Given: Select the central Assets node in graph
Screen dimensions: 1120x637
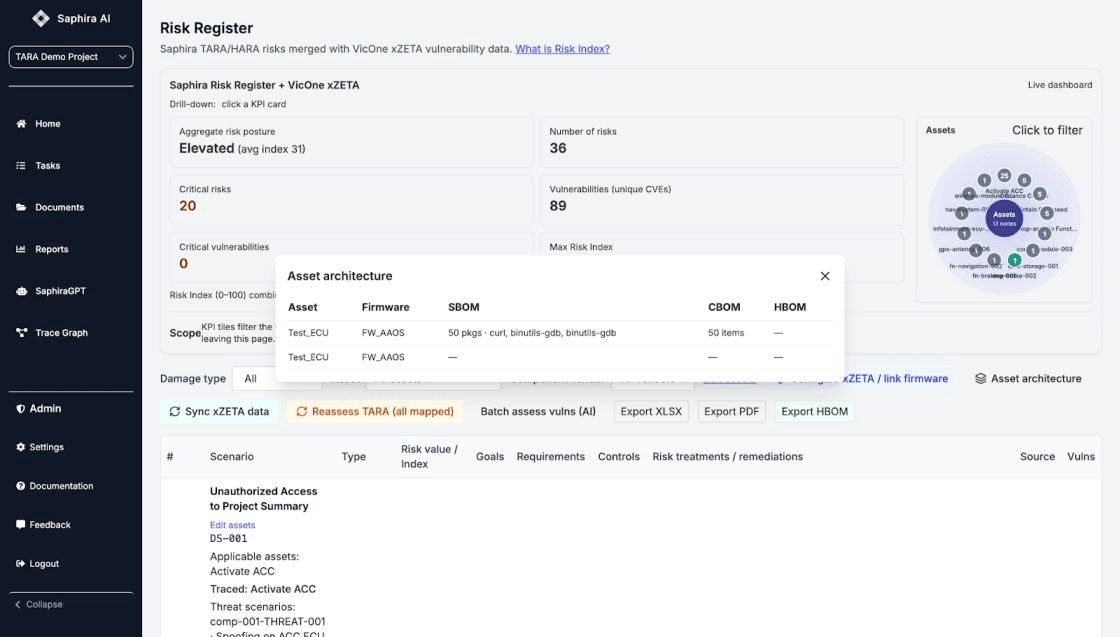Looking at the screenshot, I should [1004, 217].
